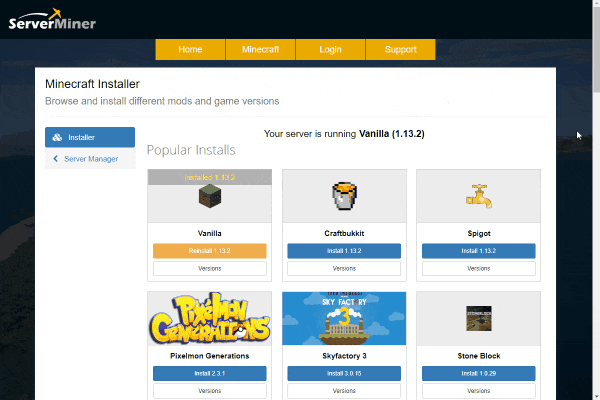The width and height of the screenshot is (600, 400).
Task: Click the Spigot card title
Action: [x=479, y=233]
